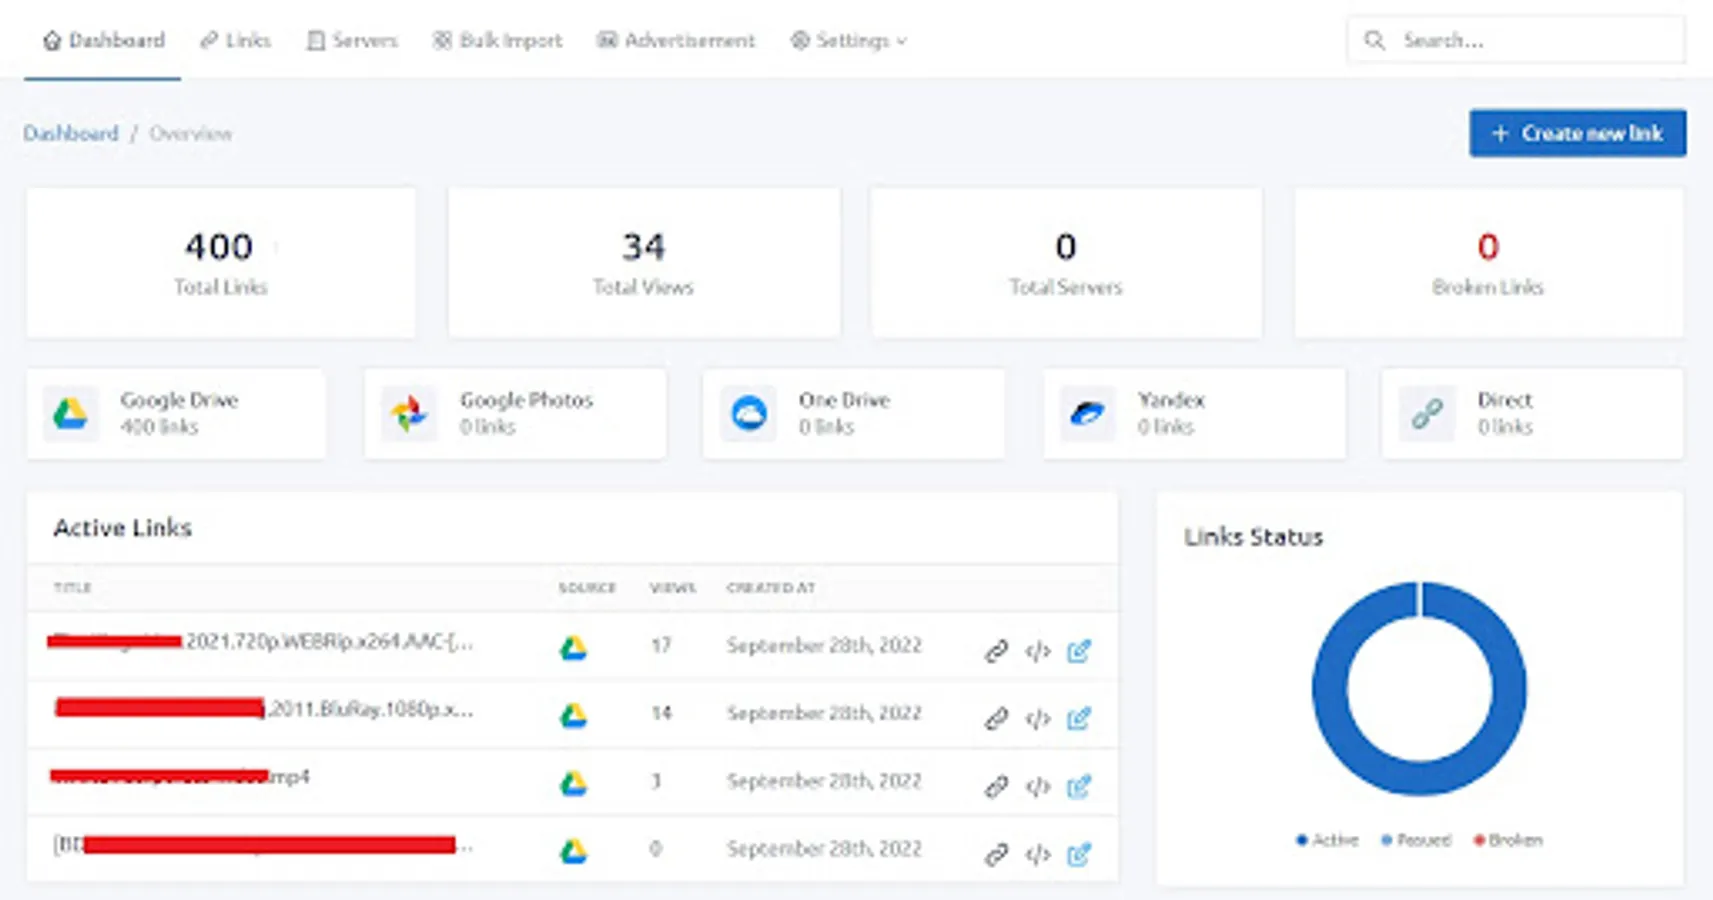Click embed code icon in second row

(x=1038, y=718)
